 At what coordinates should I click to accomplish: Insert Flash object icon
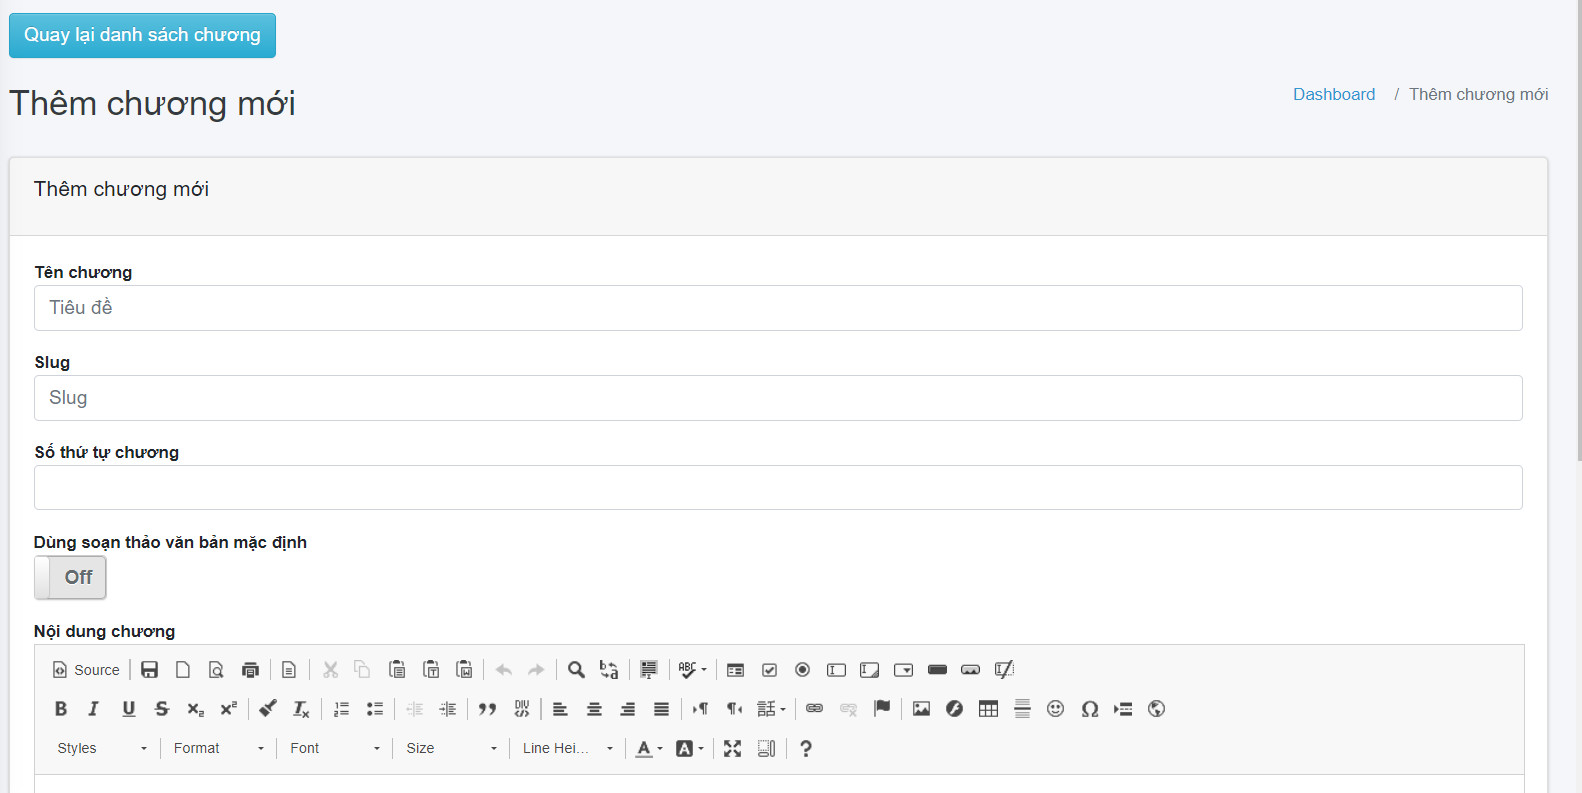955,709
